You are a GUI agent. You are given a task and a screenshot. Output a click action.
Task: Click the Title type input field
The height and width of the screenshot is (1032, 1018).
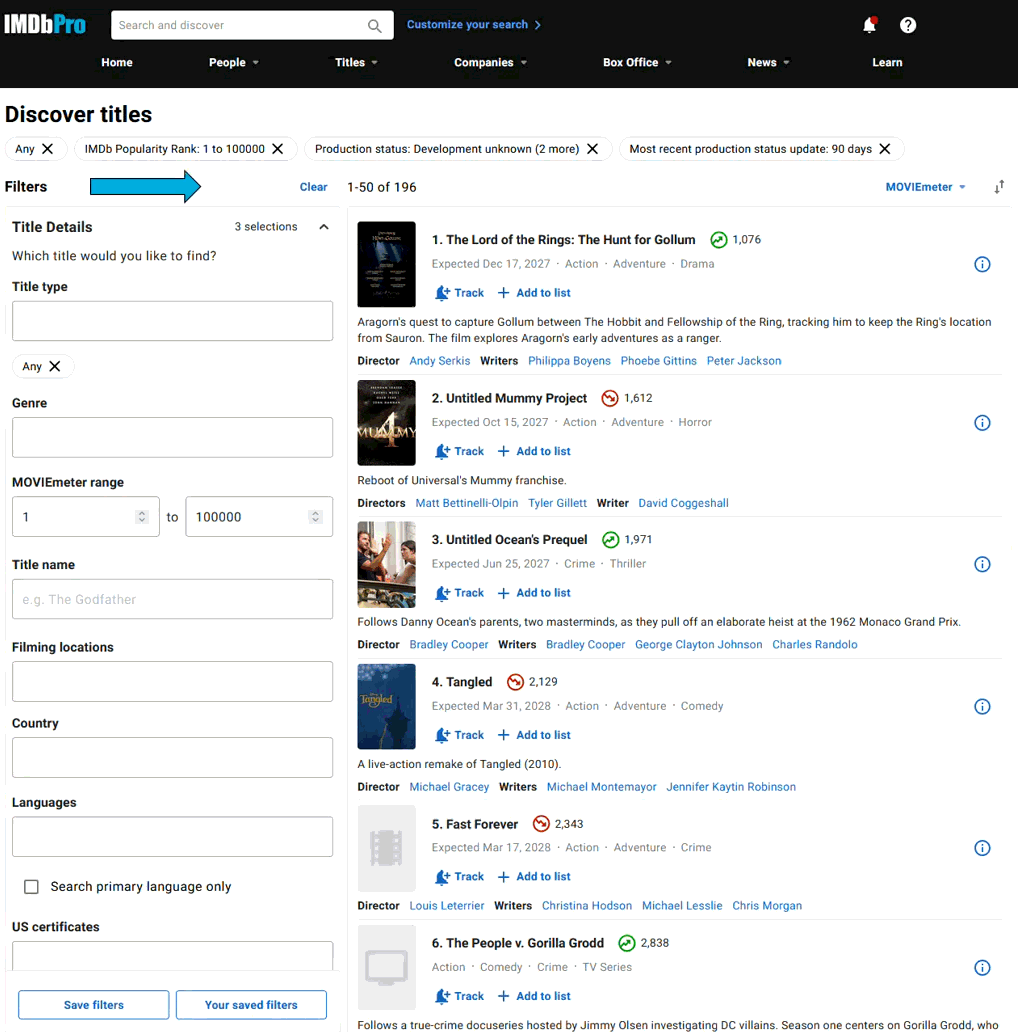[x=172, y=321]
